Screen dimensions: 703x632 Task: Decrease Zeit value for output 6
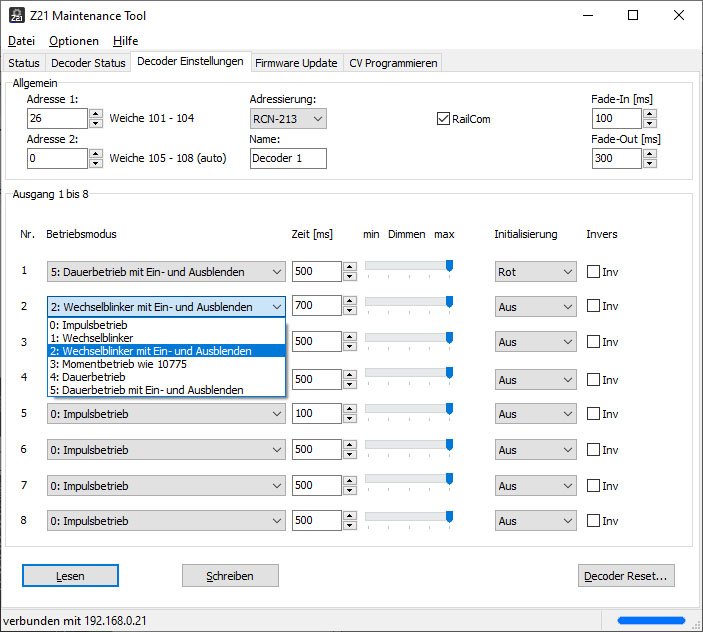tap(350, 454)
